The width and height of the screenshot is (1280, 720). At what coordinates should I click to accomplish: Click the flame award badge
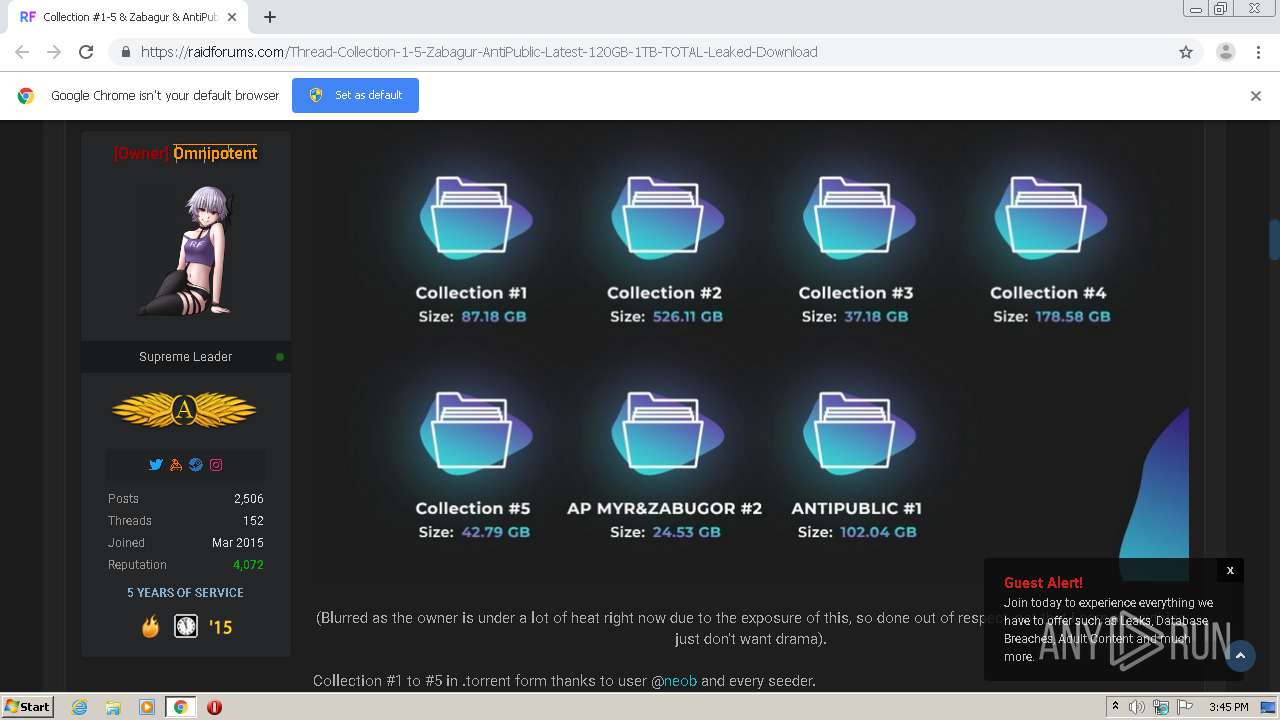pos(150,627)
